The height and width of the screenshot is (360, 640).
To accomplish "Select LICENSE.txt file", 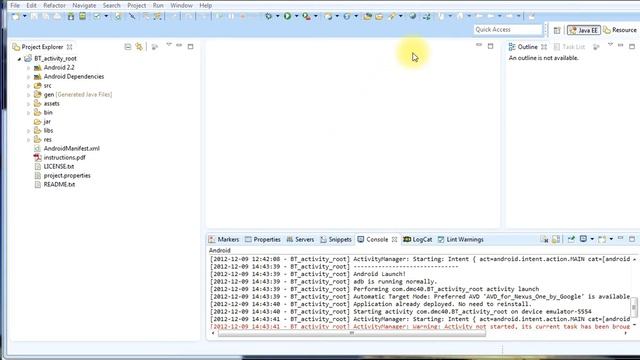I will pyautogui.click(x=54, y=167).
